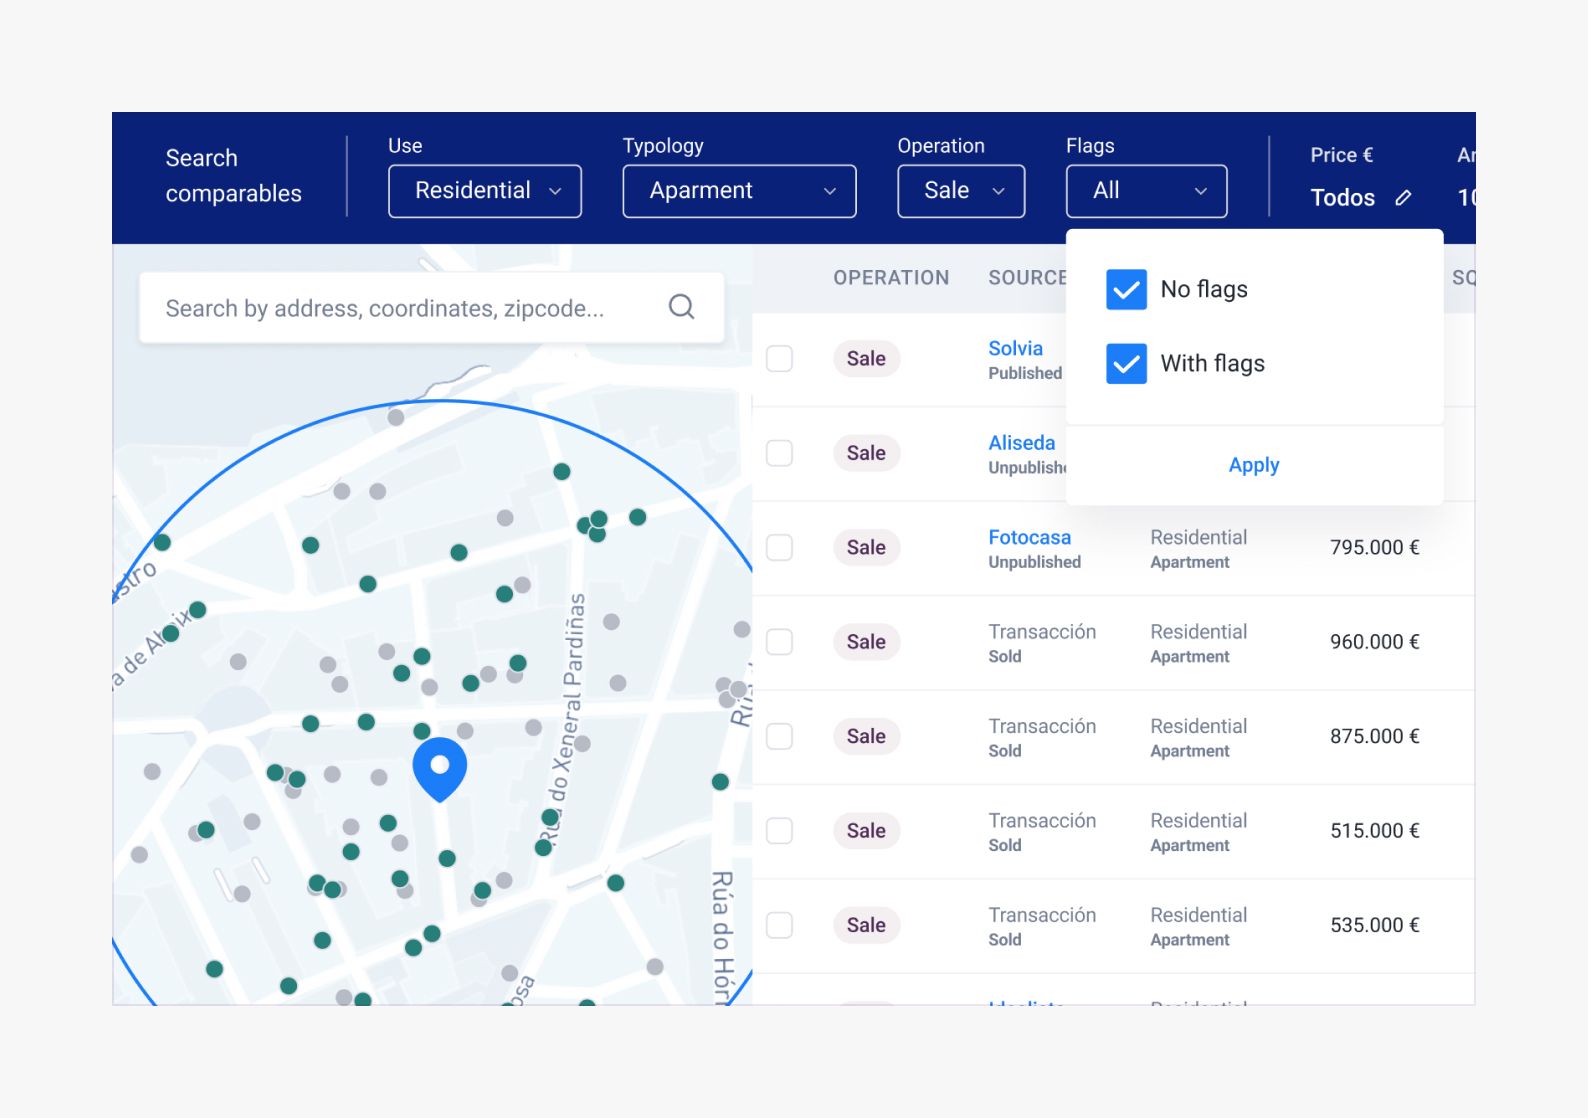Screen dimensions: 1588x1118
Task: Sort by SOURCE column header
Action: tap(1027, 278)
